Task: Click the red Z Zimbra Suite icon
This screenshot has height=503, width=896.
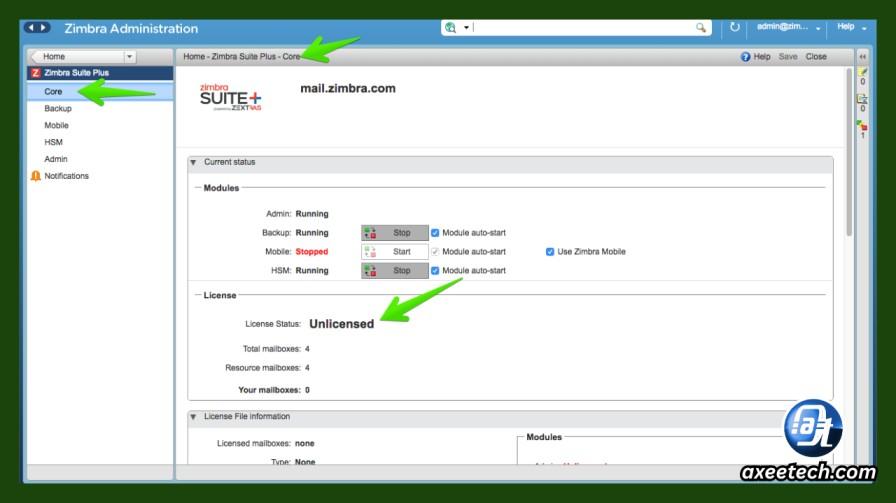Action: [x=35, y=73]
